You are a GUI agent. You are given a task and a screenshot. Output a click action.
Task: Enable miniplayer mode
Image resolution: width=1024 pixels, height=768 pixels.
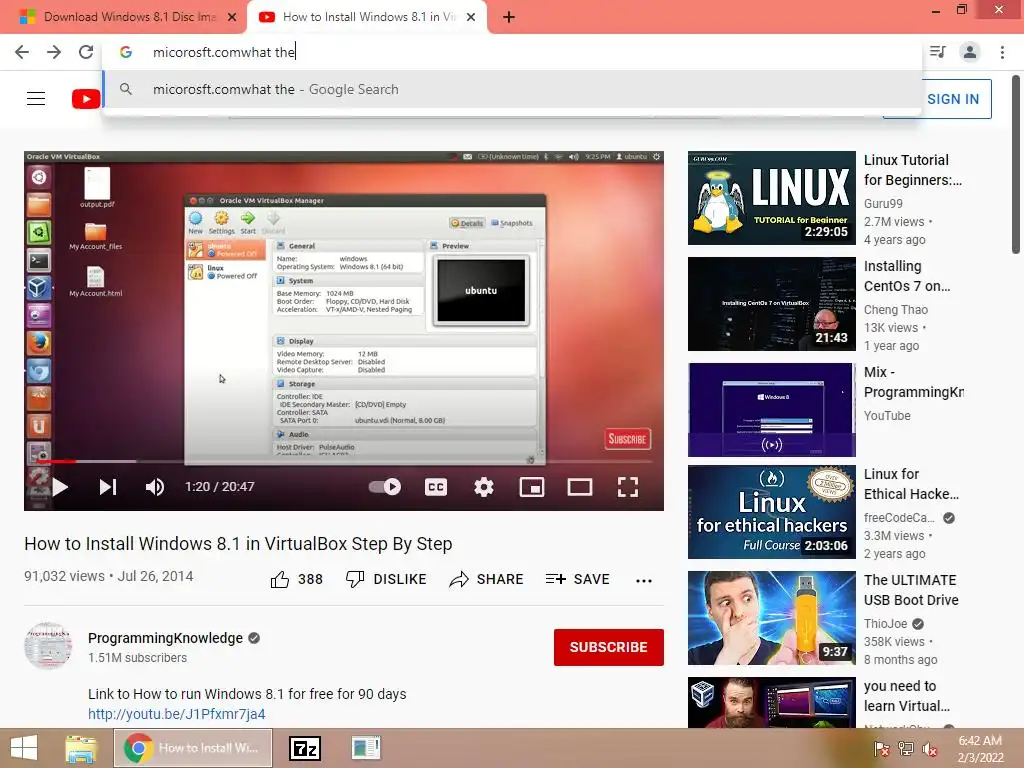click(532, 487)
